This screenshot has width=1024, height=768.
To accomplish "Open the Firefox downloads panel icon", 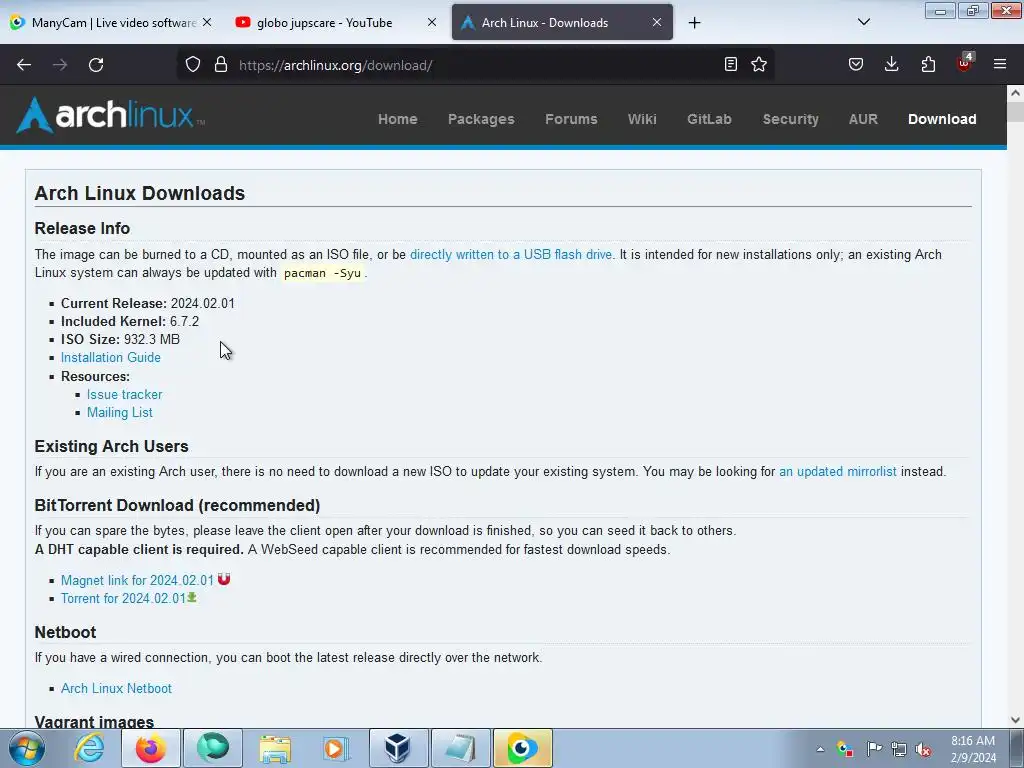I will tap(891, 64).
